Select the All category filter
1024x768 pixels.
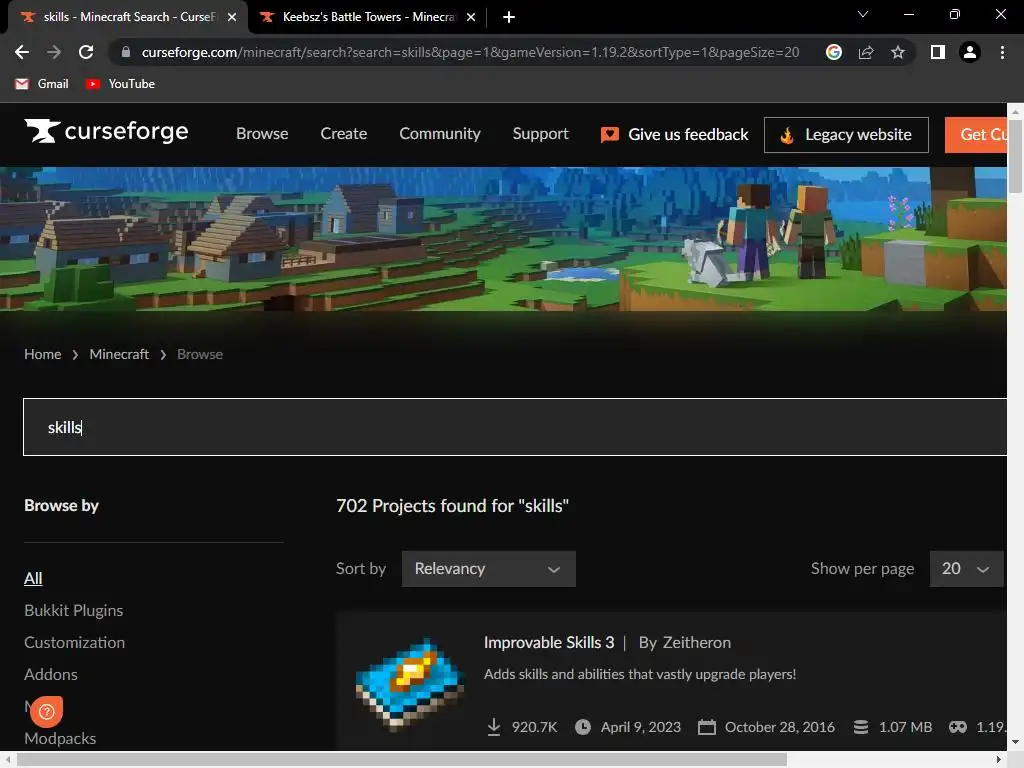[33, 578]
